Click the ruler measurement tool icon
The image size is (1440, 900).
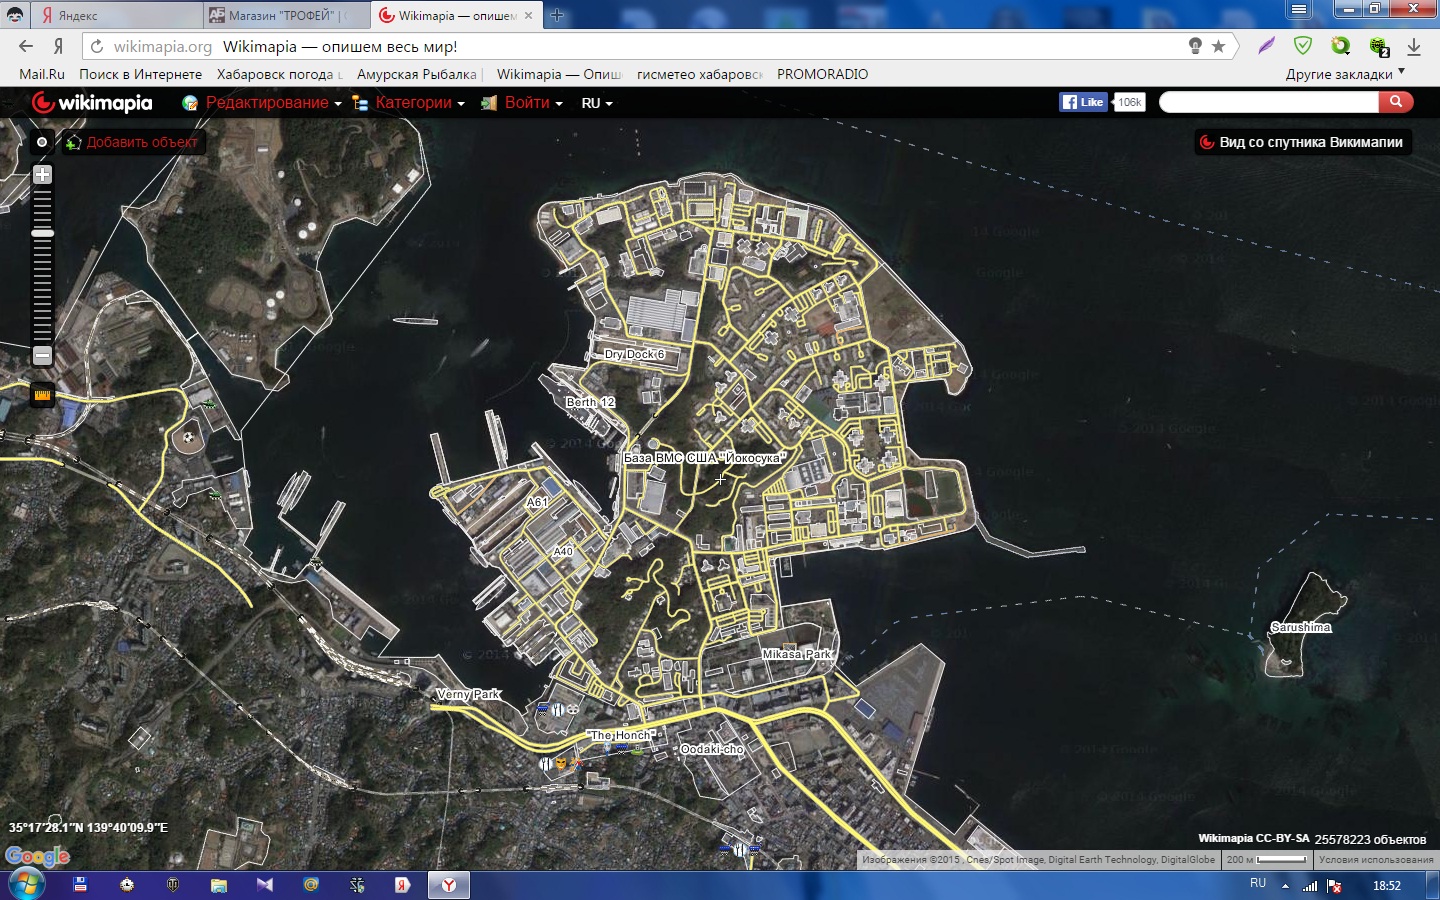(42, 394)
